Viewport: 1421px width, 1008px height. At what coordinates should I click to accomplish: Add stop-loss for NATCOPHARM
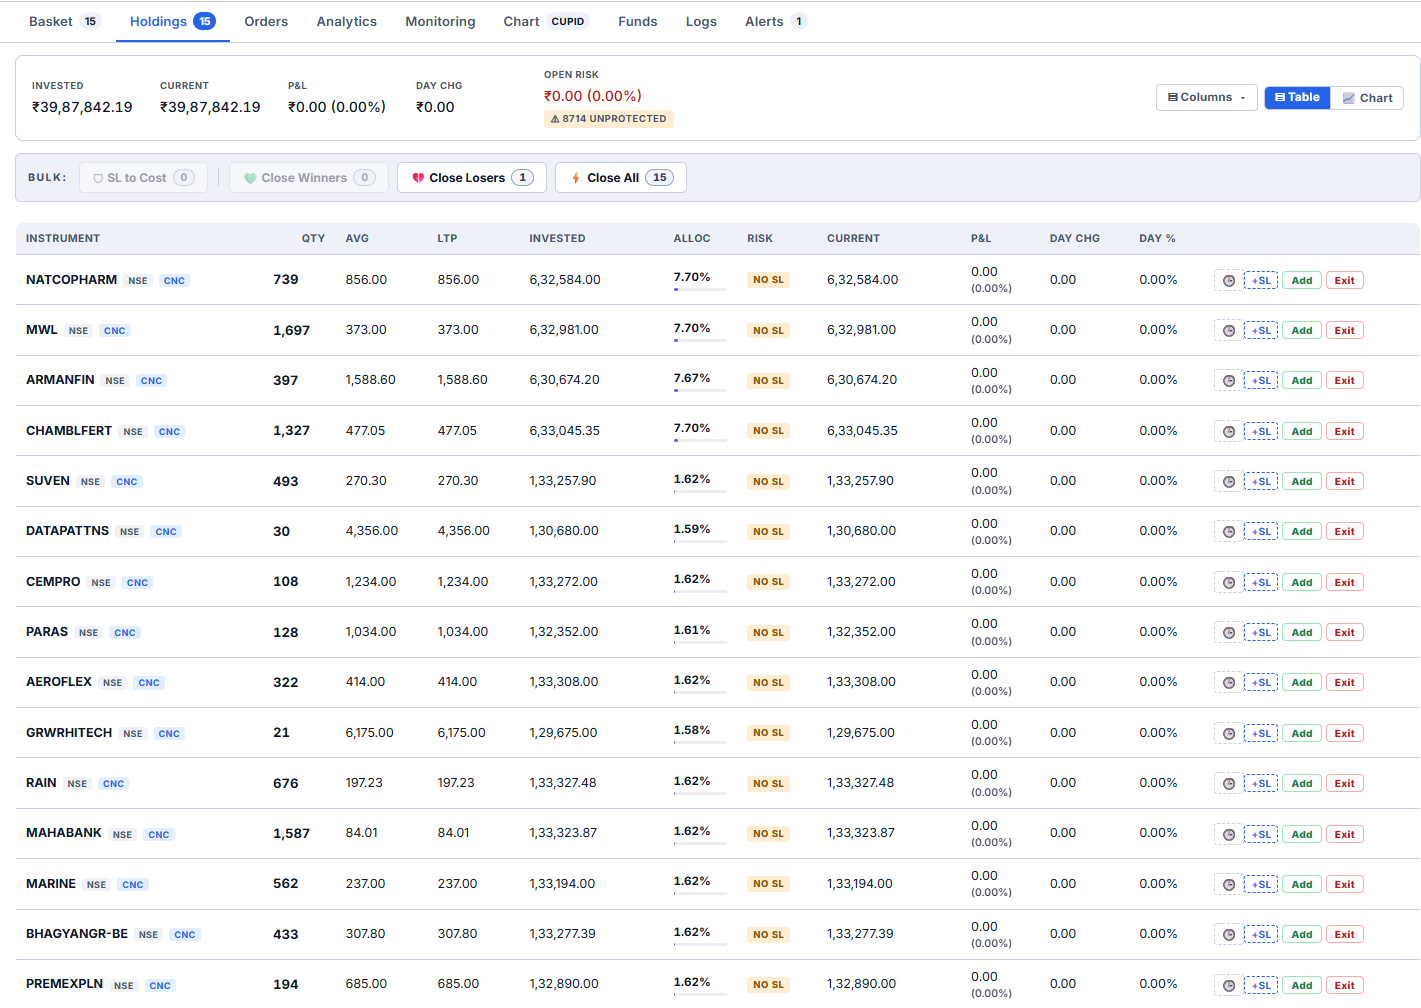[1261, 281]
